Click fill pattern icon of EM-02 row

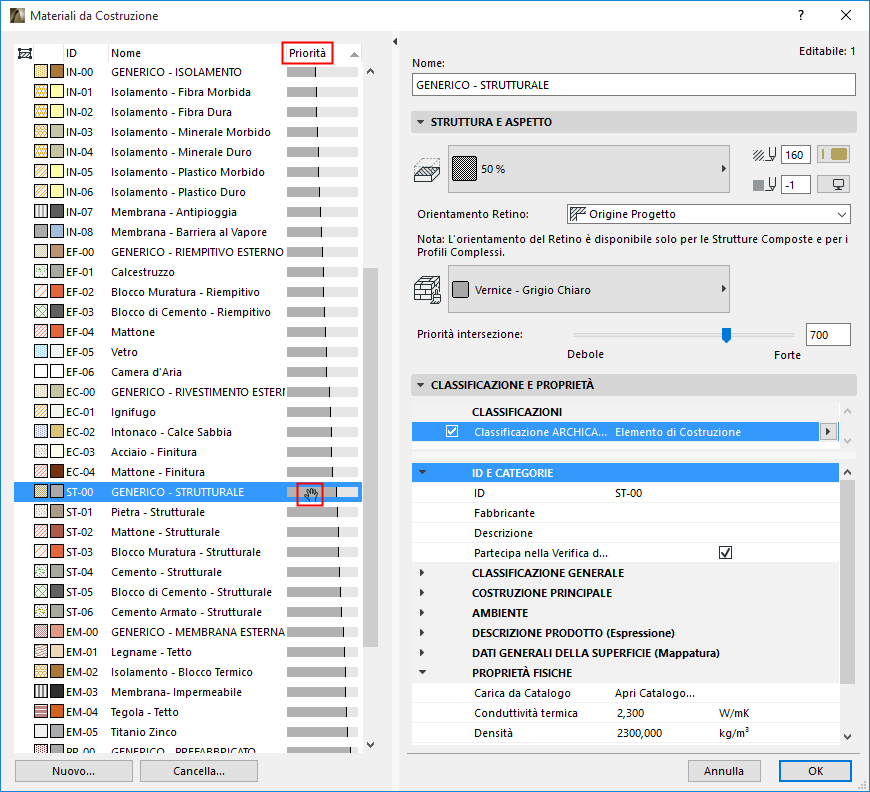pos(41,672)
